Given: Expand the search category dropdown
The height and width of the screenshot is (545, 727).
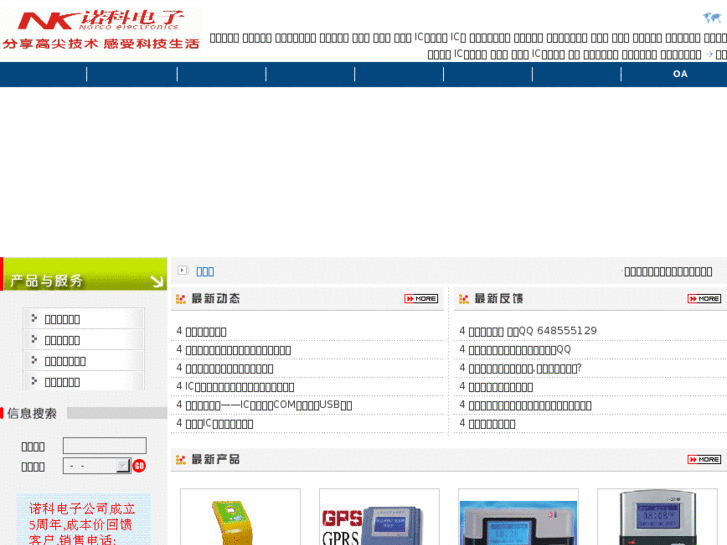Looking at the screenshot, I should click(x=97, y=466).
